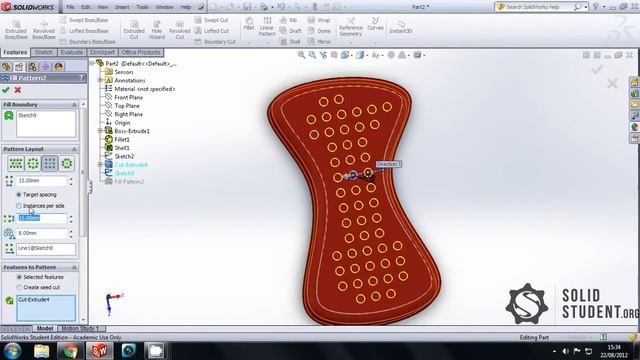Choose the Extruded Cut tool
This screenshot has height=360, width=640.
(x=134, y=30)
